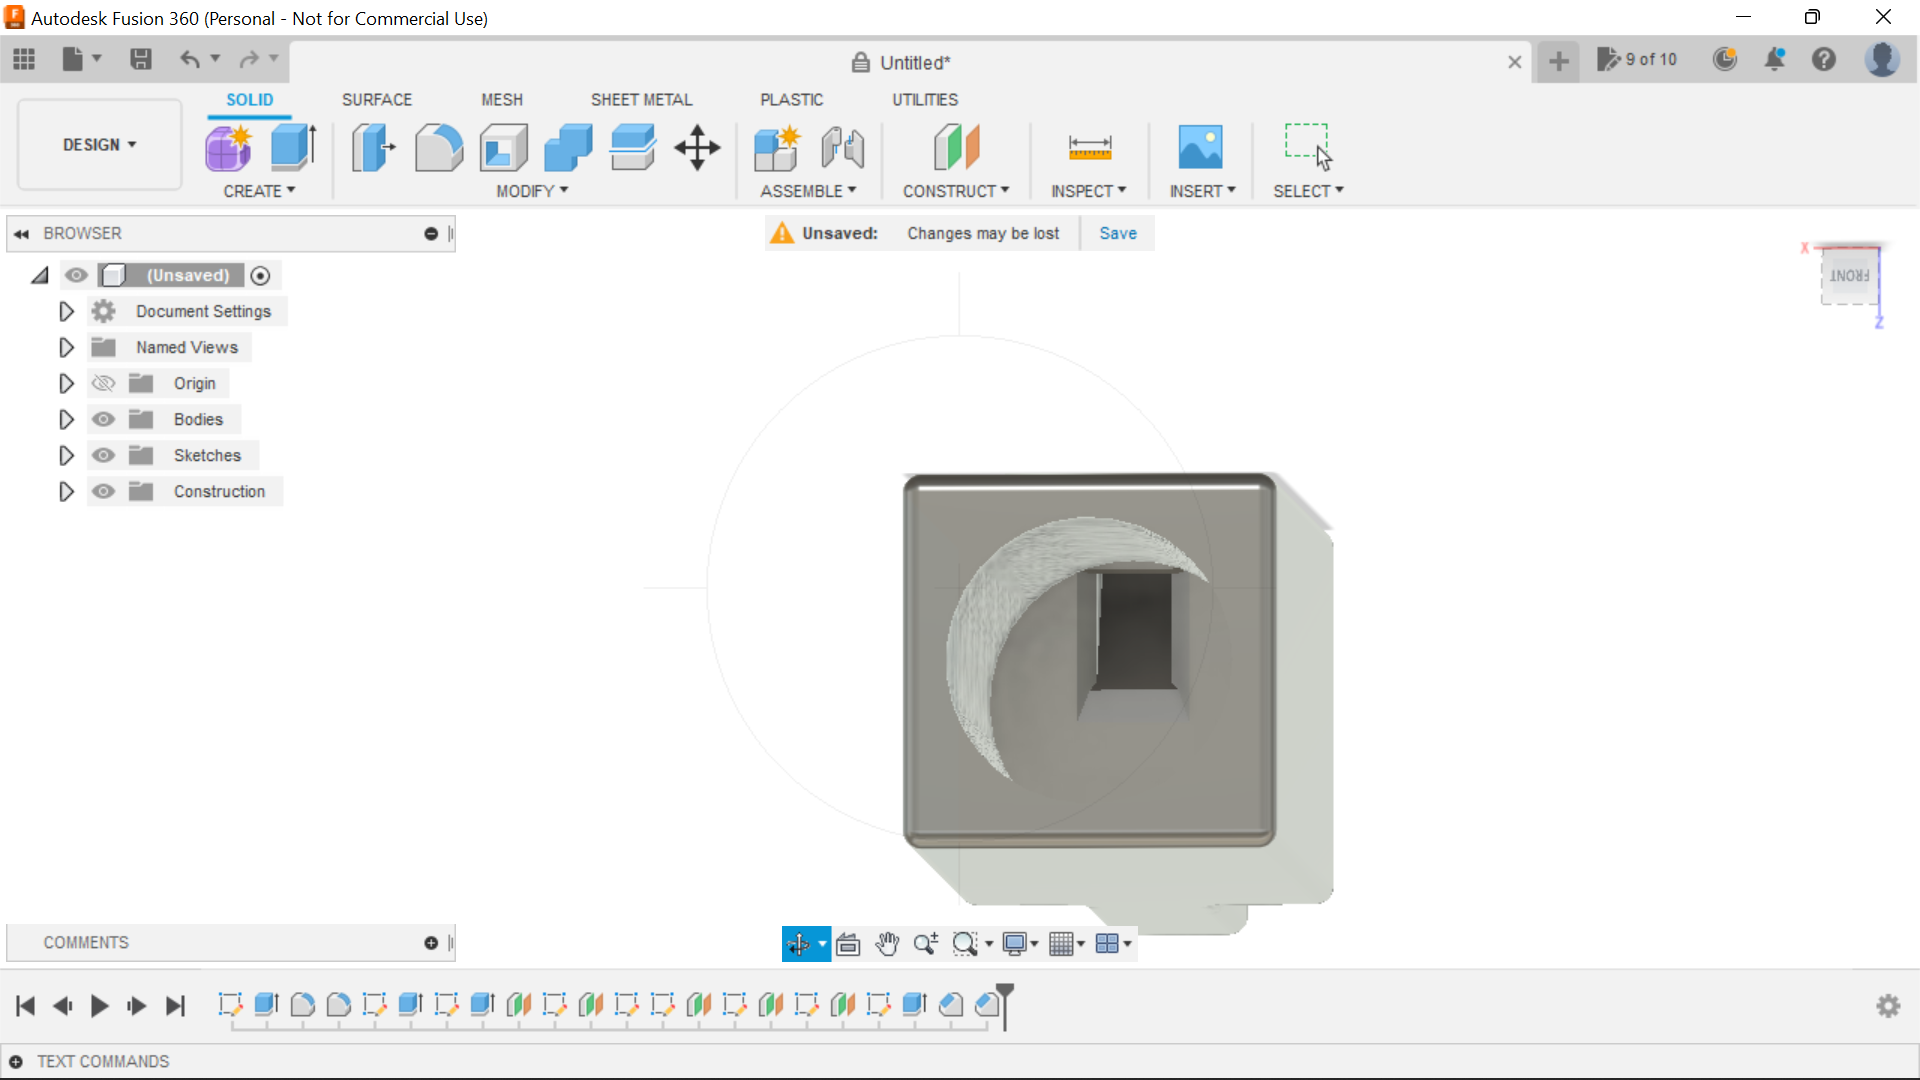Show the hidden Origin folder

coord(103,383)
